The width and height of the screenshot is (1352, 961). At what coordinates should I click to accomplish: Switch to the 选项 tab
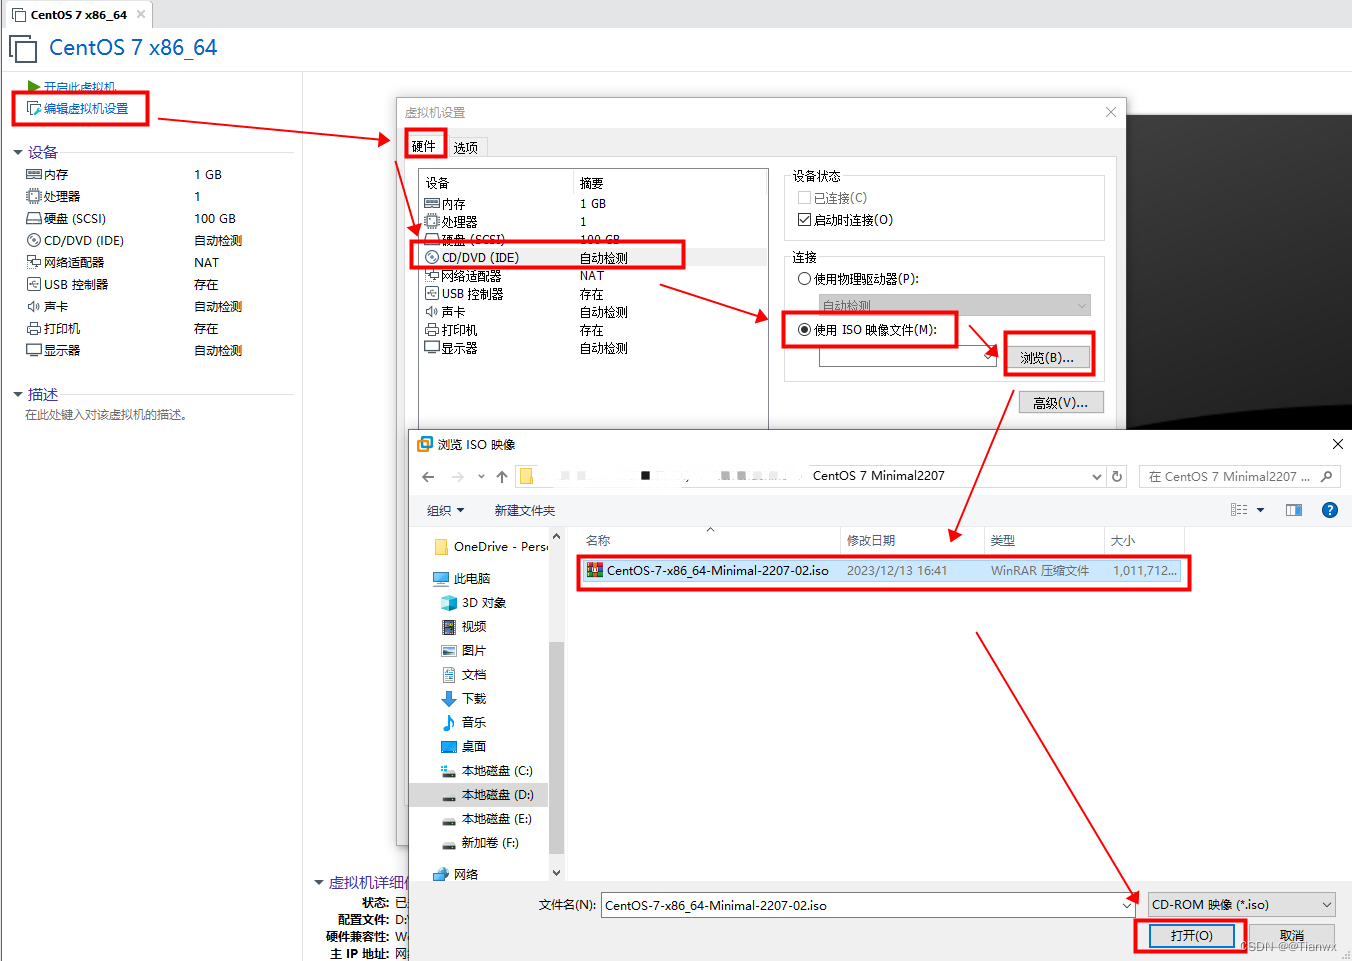click(x=466, y=147)
